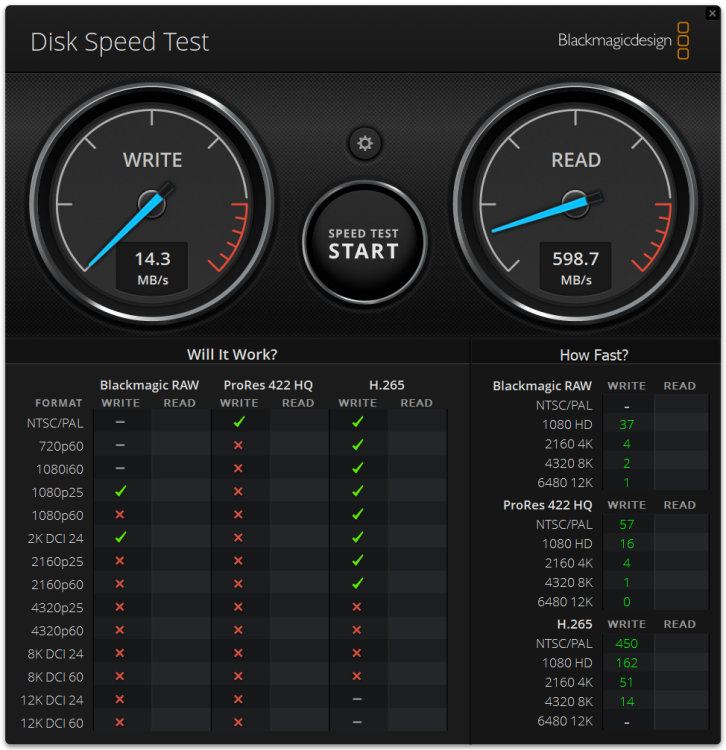Viewport: 726px width, 750px height.
Task: Click value 16 for ProRes 422 HQ 1080 HD
Action: click(627, 544)
